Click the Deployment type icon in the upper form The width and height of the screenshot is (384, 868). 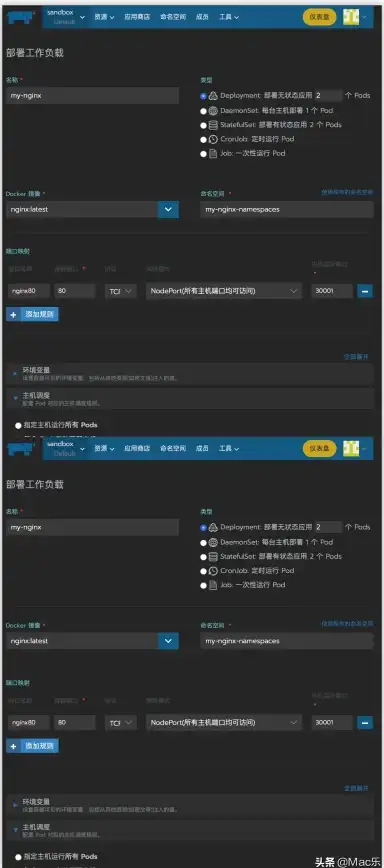(x=214, y=95)
